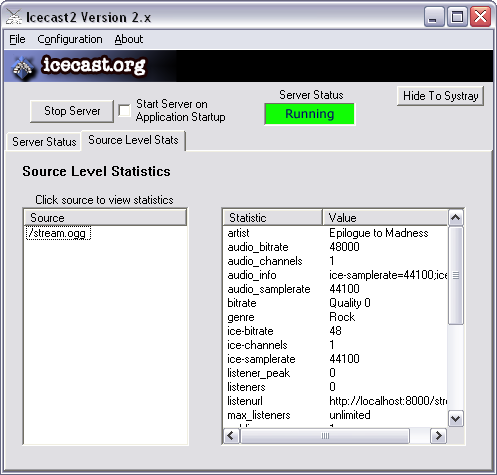Select the bitrate statistic row
This screenshot has height=475, width=497.
(335, 303)
